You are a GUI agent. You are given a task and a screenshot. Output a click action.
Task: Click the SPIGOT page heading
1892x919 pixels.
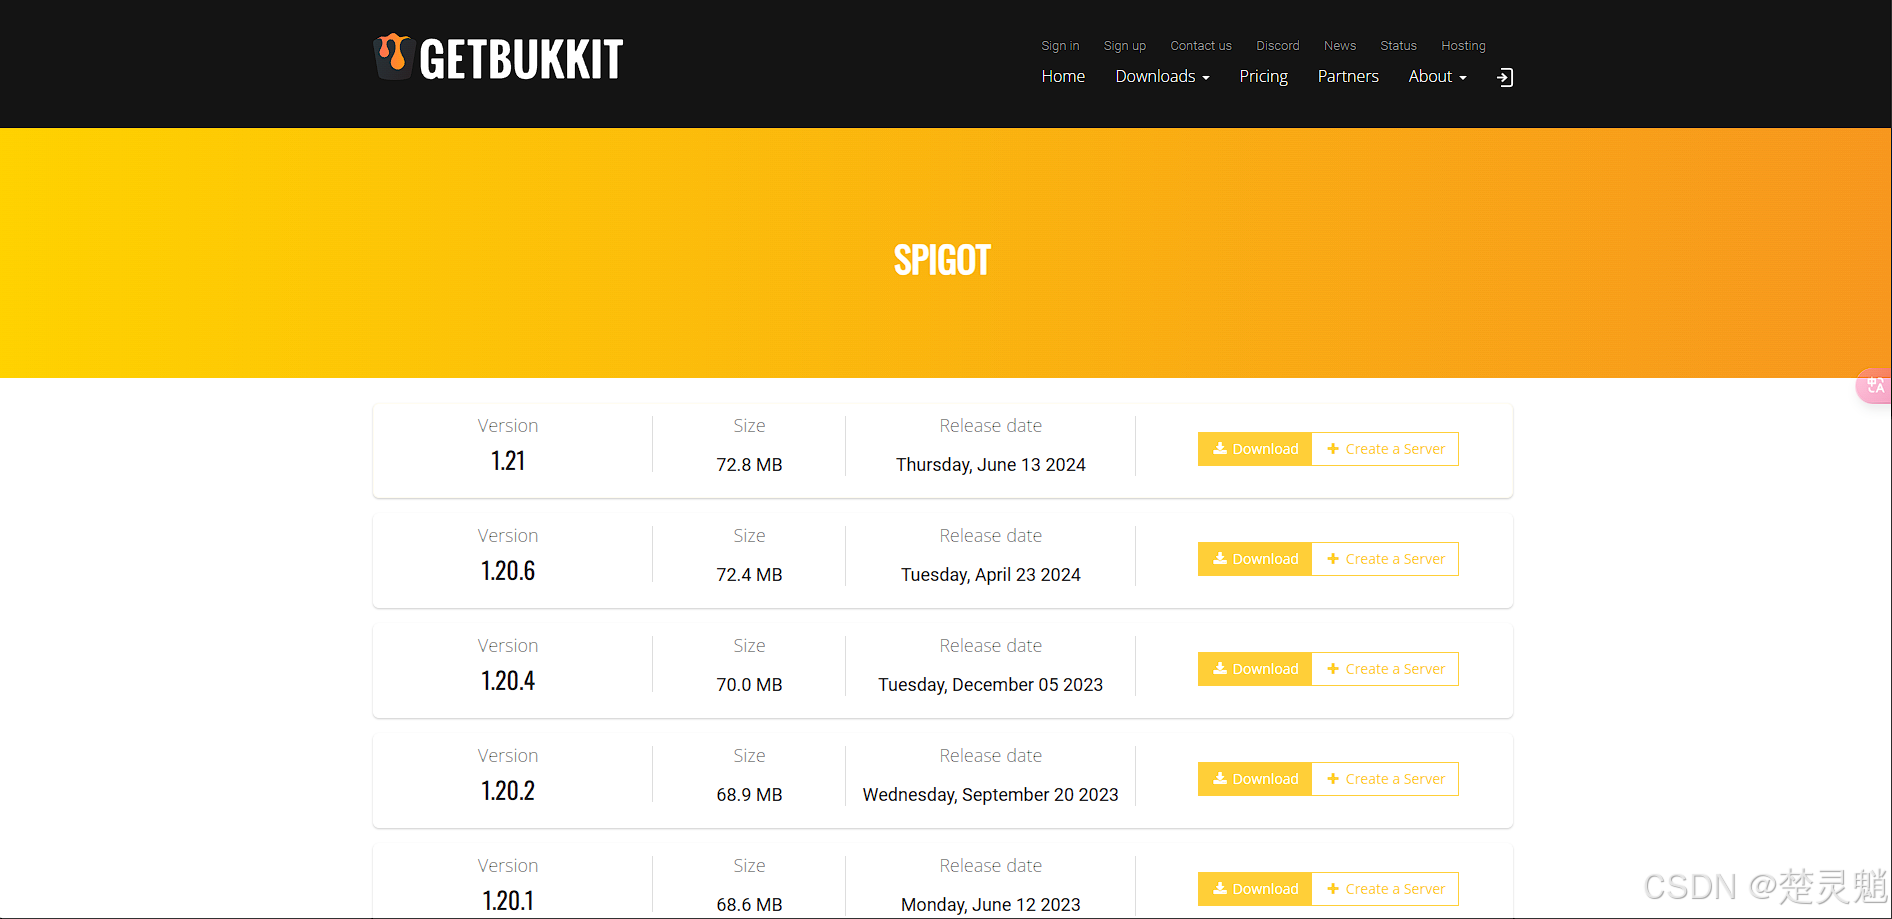click(942, 260)
